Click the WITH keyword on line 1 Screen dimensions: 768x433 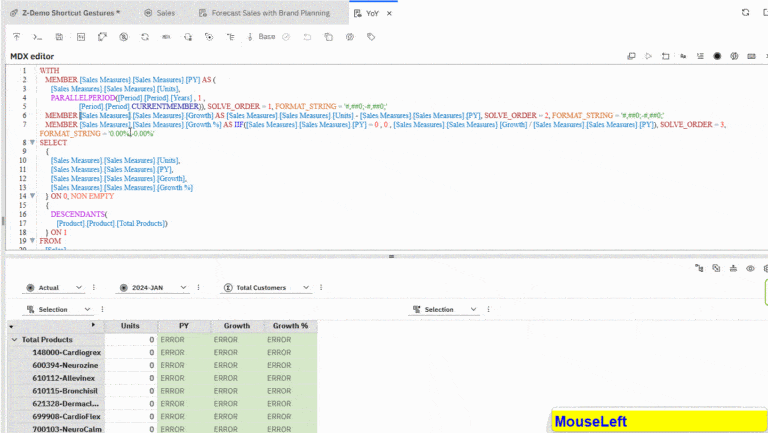[49, 71]
